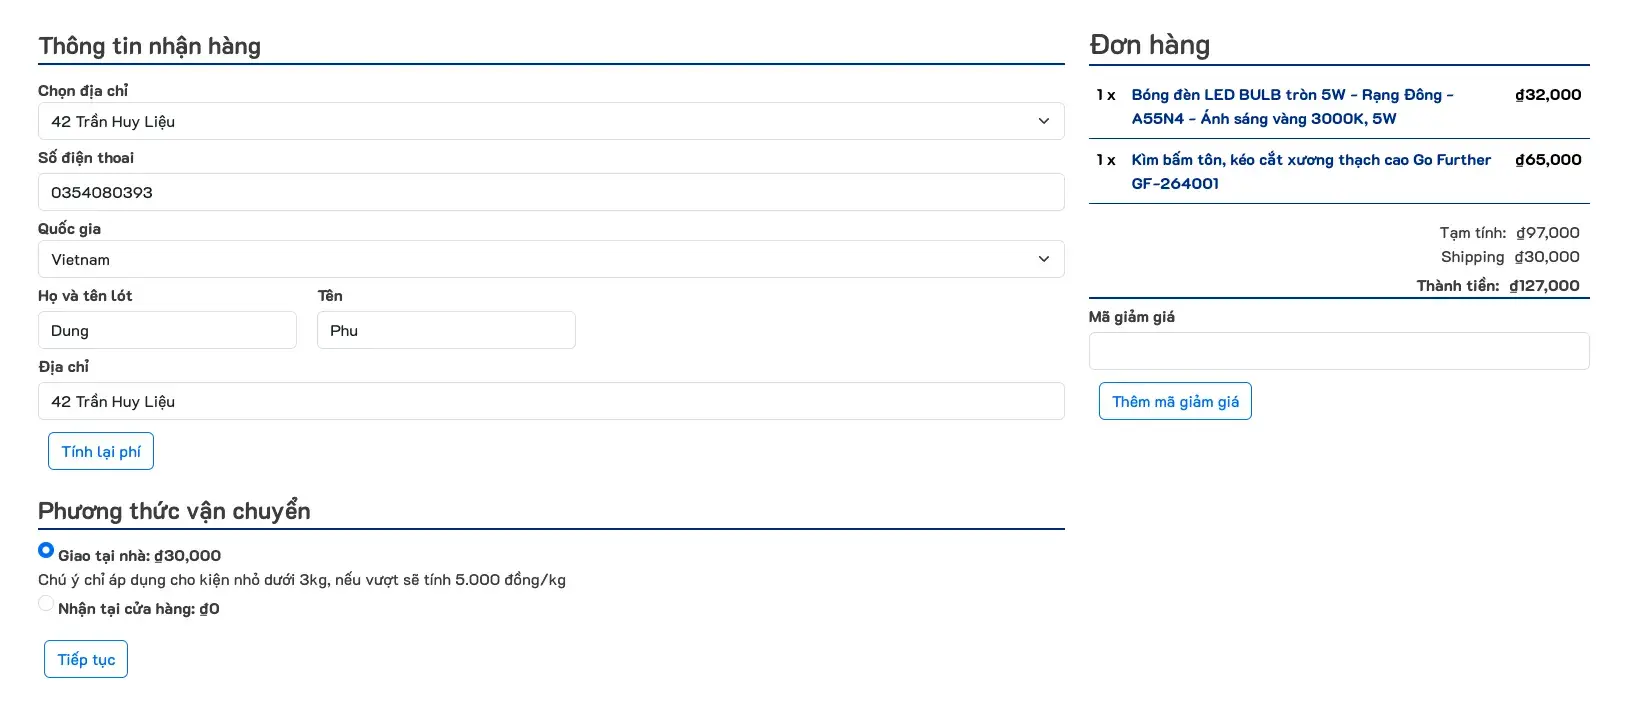Focus the empty "Mã giảm giá" coupon field

pyautogui.click(x=1338, y=352)
